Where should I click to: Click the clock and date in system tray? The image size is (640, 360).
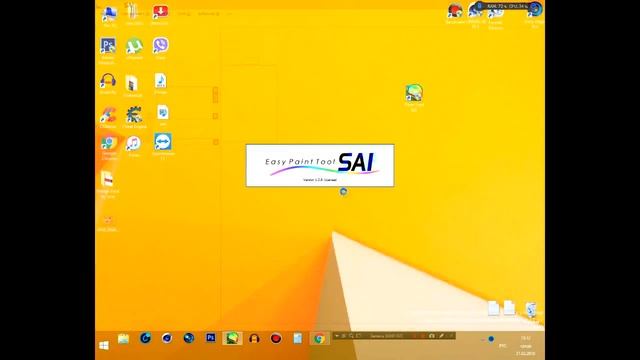pyautogui.click(x=526, y=346)
